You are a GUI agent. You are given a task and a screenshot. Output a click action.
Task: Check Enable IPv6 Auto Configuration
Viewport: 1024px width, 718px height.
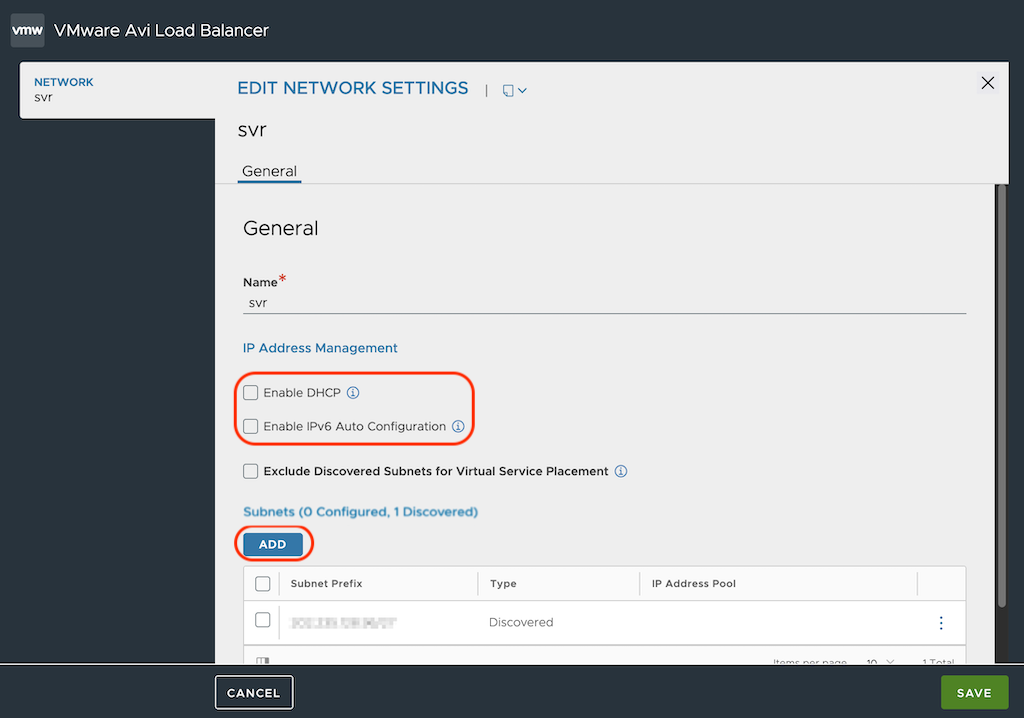[251, 427]
